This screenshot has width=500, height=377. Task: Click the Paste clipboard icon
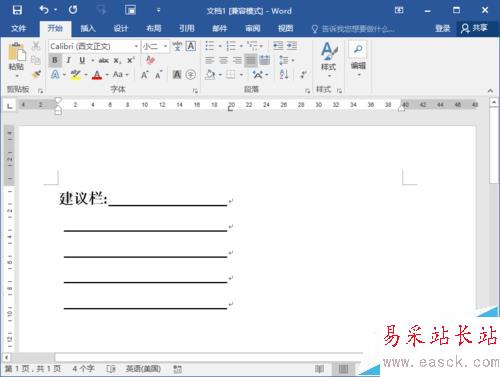tap(16, 53)
